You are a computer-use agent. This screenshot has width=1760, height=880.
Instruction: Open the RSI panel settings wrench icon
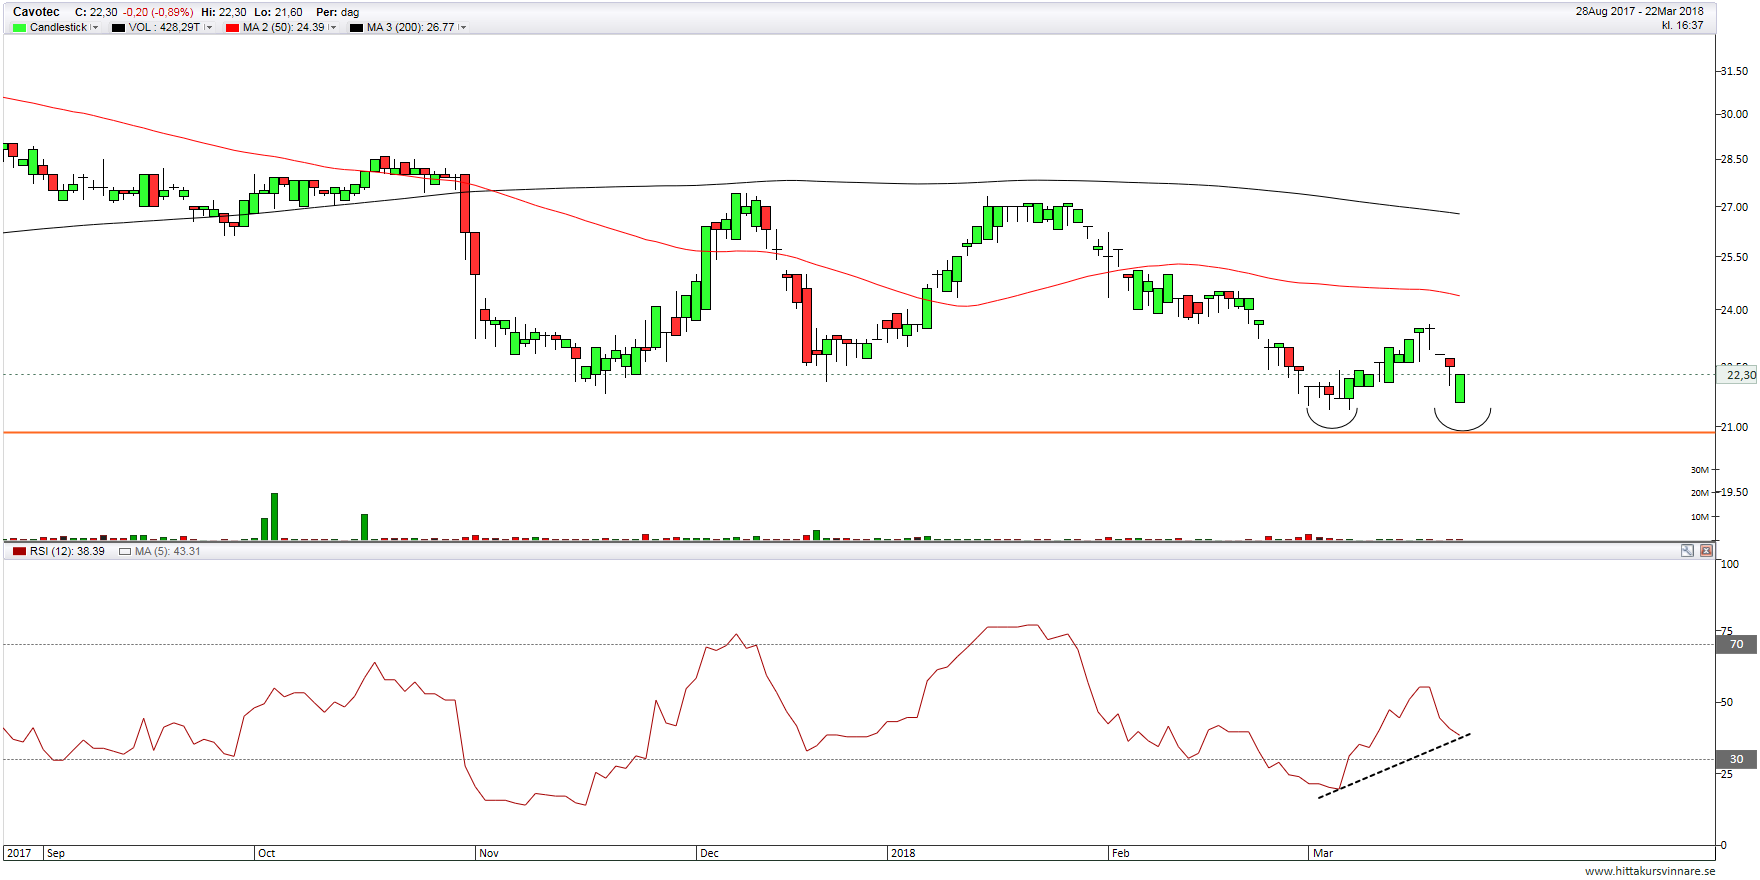tap(1687, 551)
